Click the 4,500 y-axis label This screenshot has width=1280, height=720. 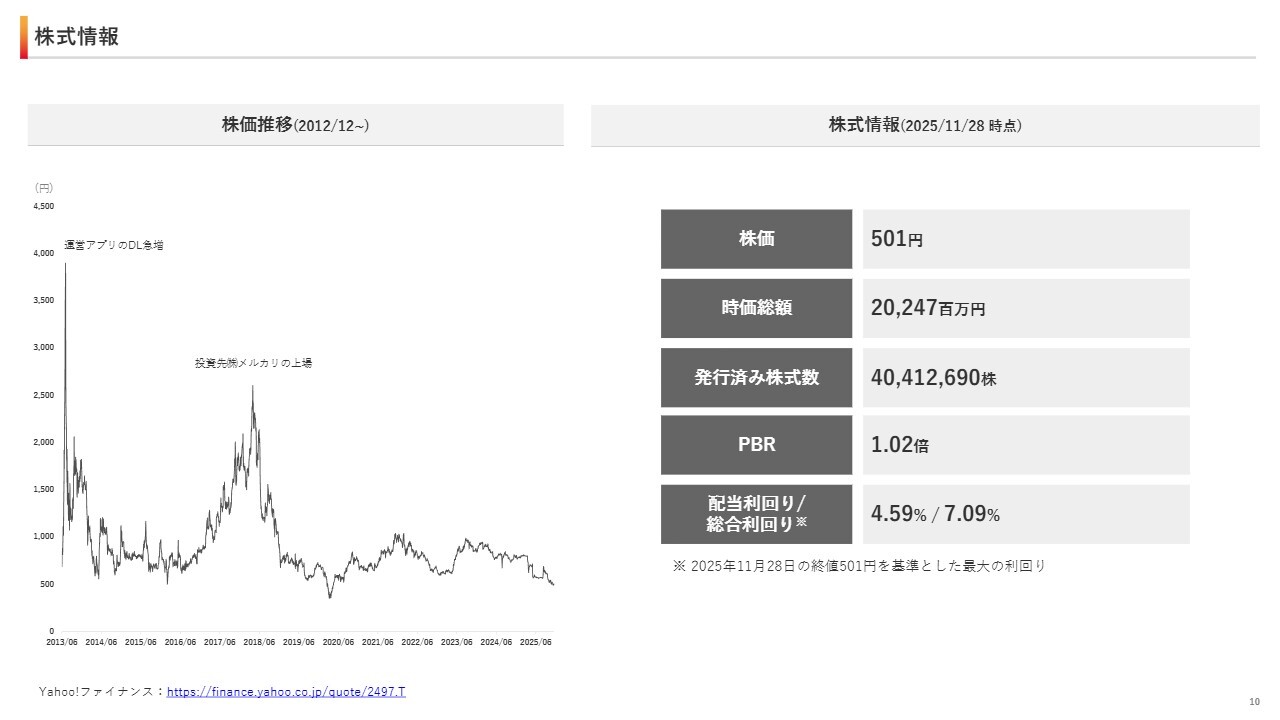[x=44, y=206]
